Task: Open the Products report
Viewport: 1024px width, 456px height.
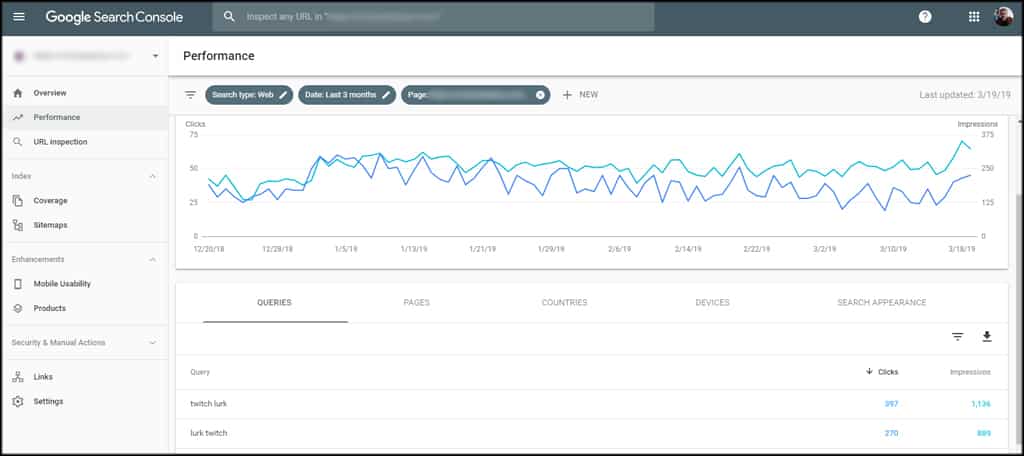Action: pos(50,308)
